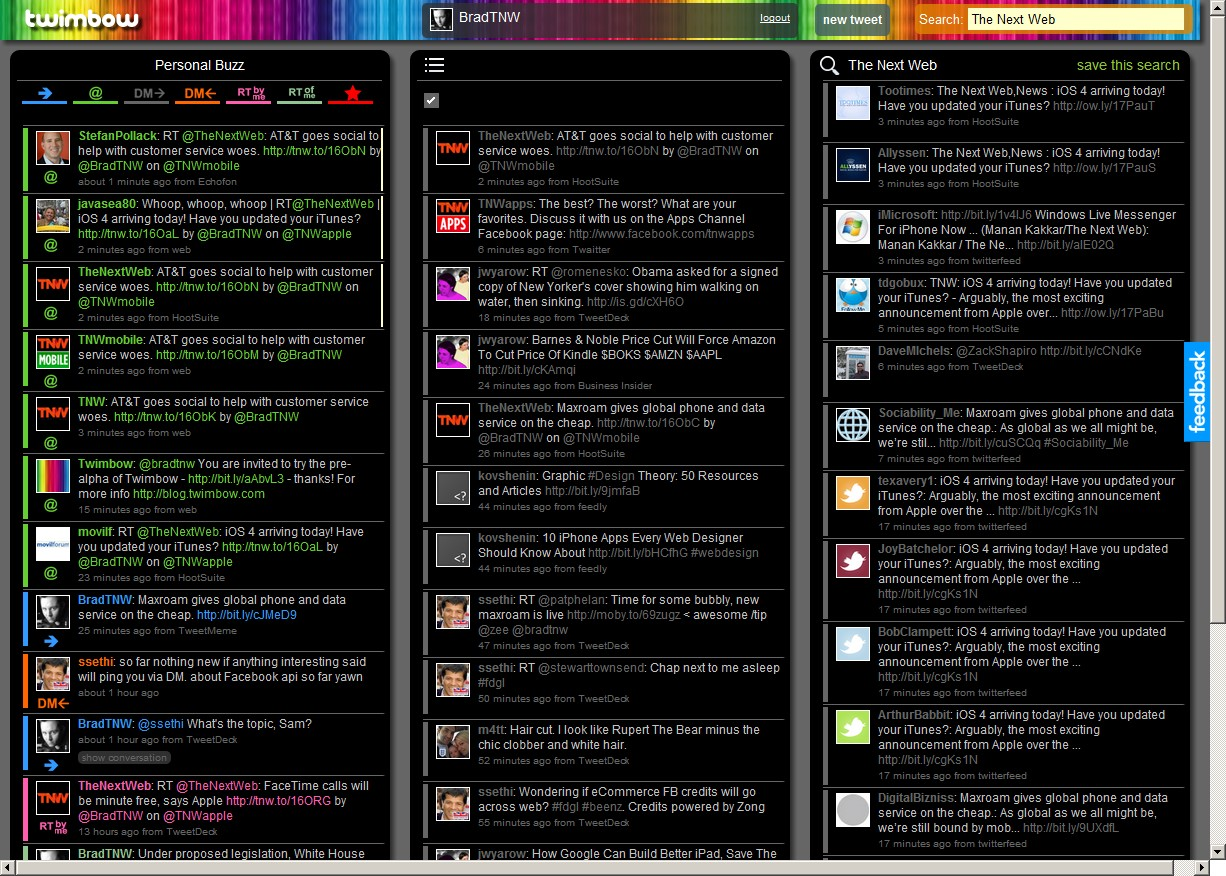The image size is (1226, 876).
Task: Click the 'RT by me' icon under TheNextWeb
Action: coord(53,826)
